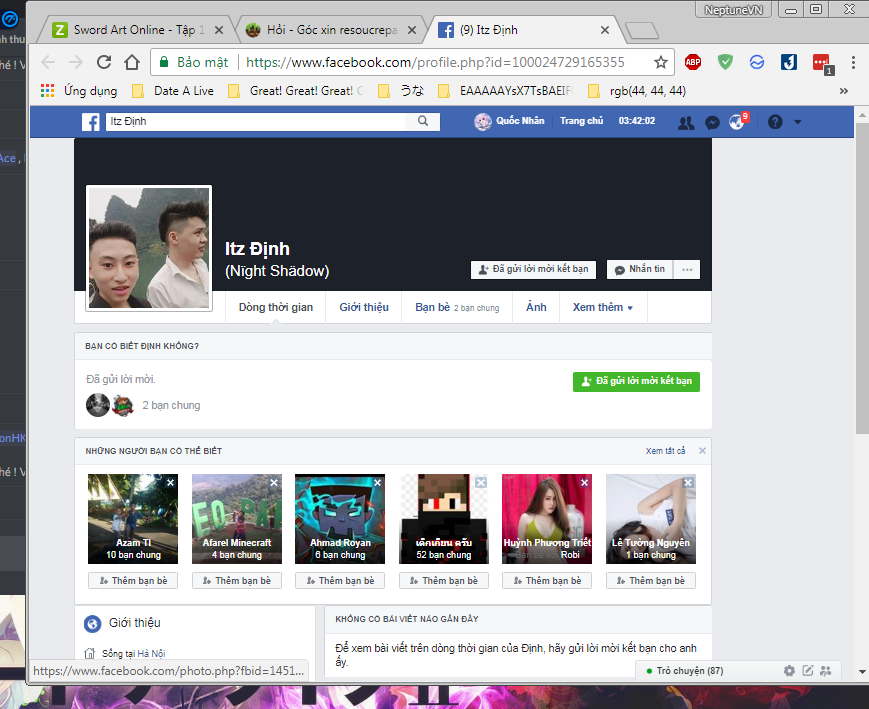
Task: Click the browser back arrow
Action: 48,62
